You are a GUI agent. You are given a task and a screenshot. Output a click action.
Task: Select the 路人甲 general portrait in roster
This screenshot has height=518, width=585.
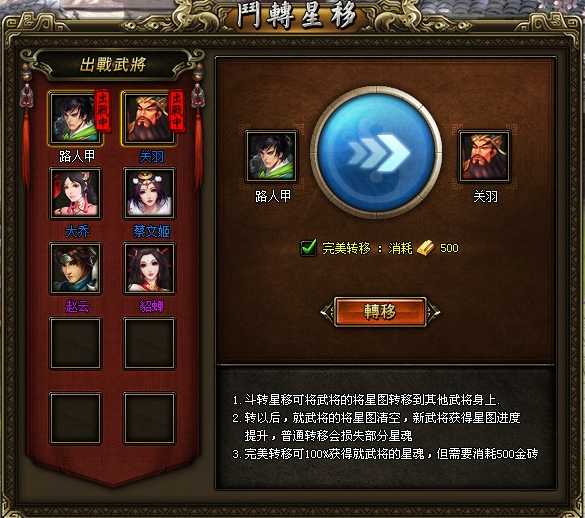pos(75,118)
